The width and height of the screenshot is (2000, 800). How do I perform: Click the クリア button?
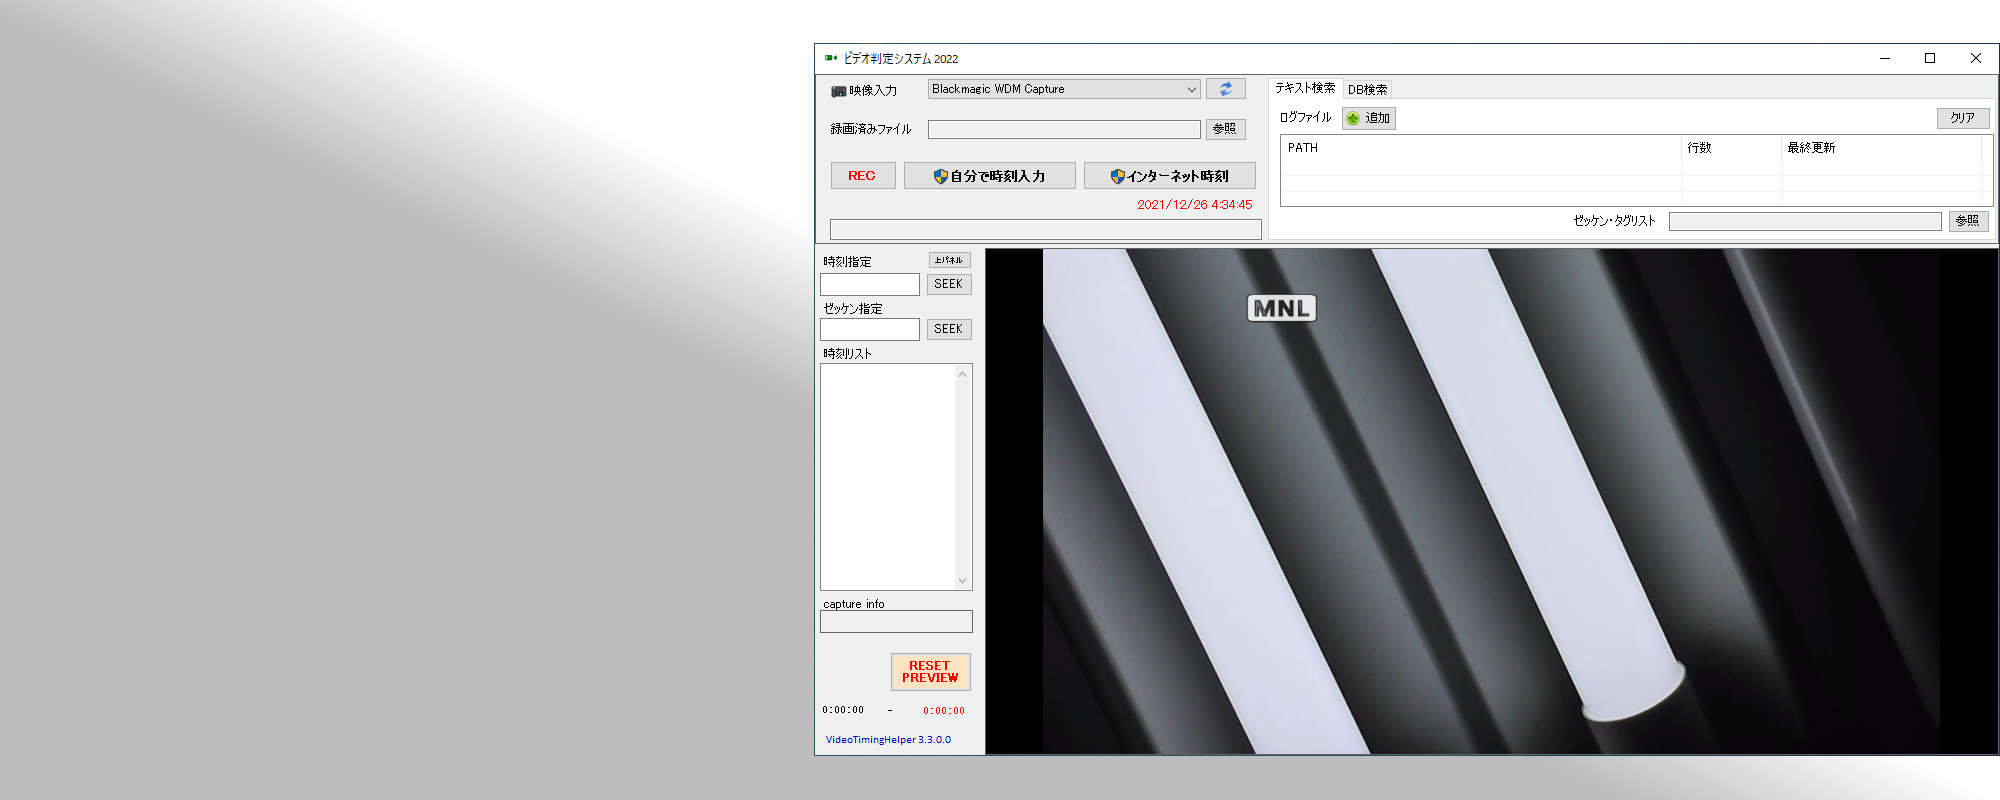[1962, 118]
